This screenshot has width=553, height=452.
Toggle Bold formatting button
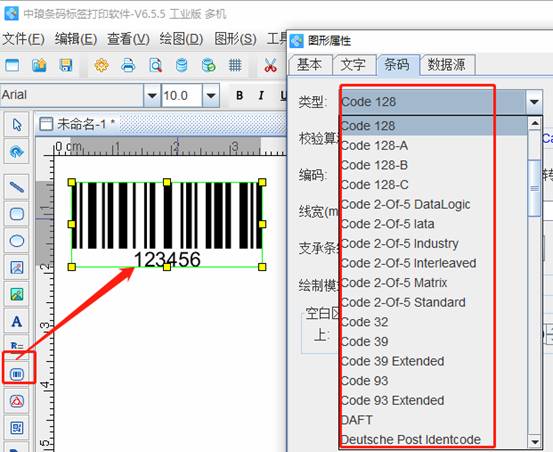coord(239,96)
